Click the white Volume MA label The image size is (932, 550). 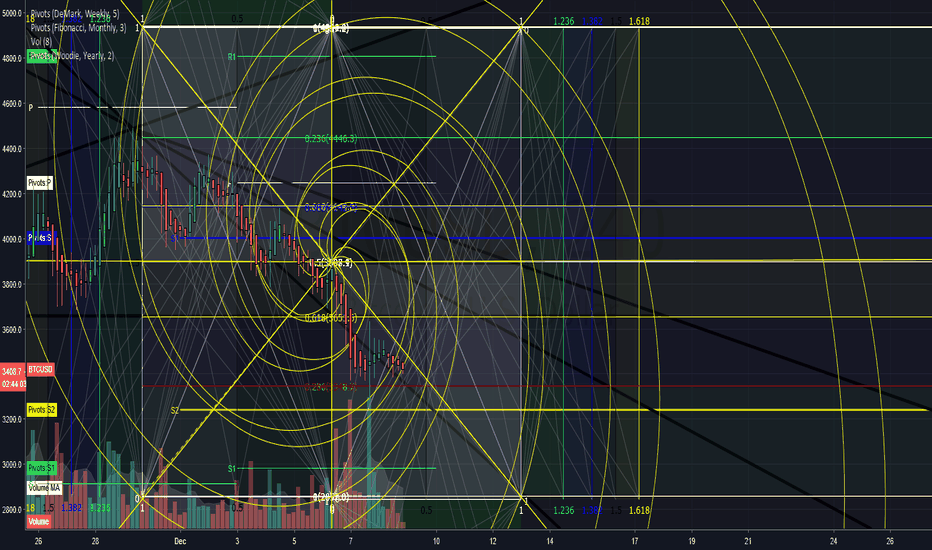tap(45, 488)
